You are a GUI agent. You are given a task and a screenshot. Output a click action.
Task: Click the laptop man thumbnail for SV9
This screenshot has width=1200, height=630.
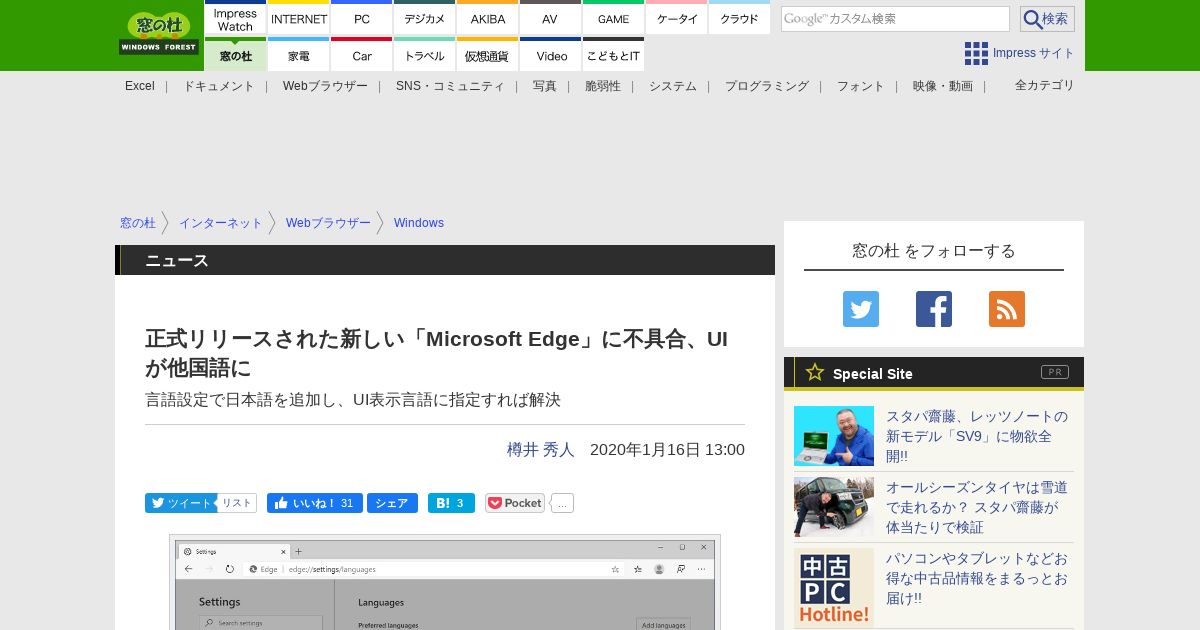pos(834,436)
